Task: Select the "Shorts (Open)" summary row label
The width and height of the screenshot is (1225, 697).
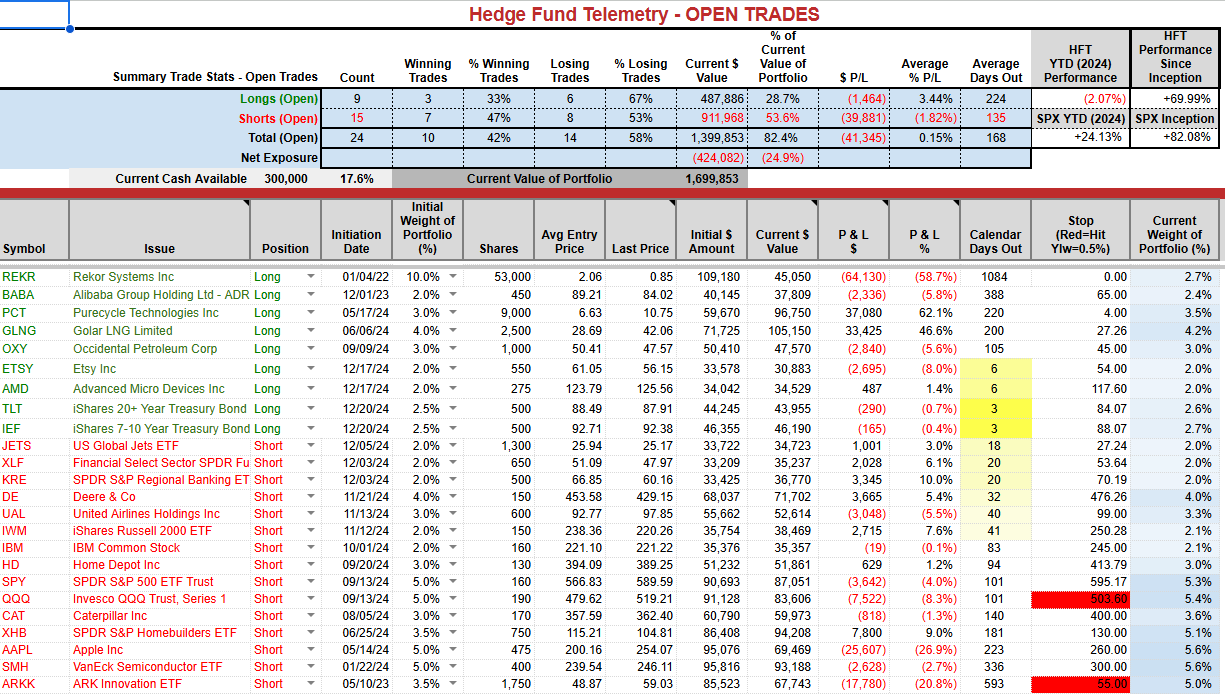Action: [279, 119]
